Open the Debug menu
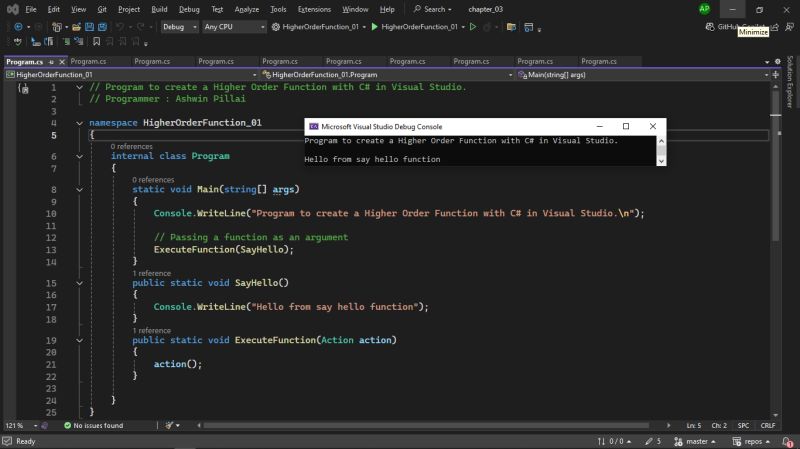The image size is (800, 449). [189, 9]
